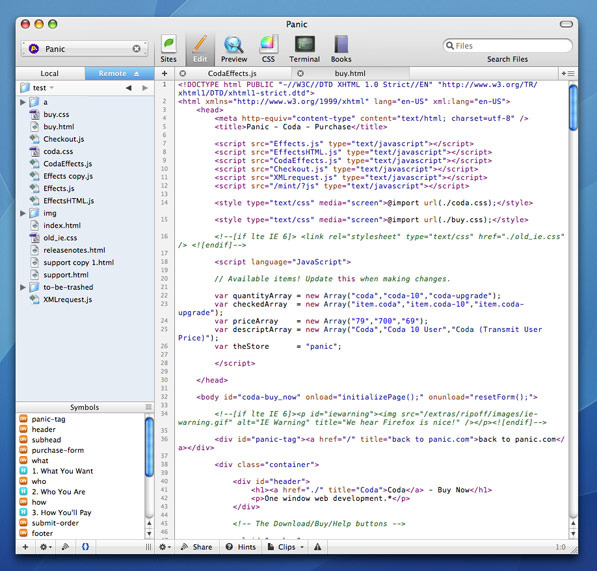Jump to submit-order symbol
The height and width of the screenshot is (571, 597).
pos(55,523)
